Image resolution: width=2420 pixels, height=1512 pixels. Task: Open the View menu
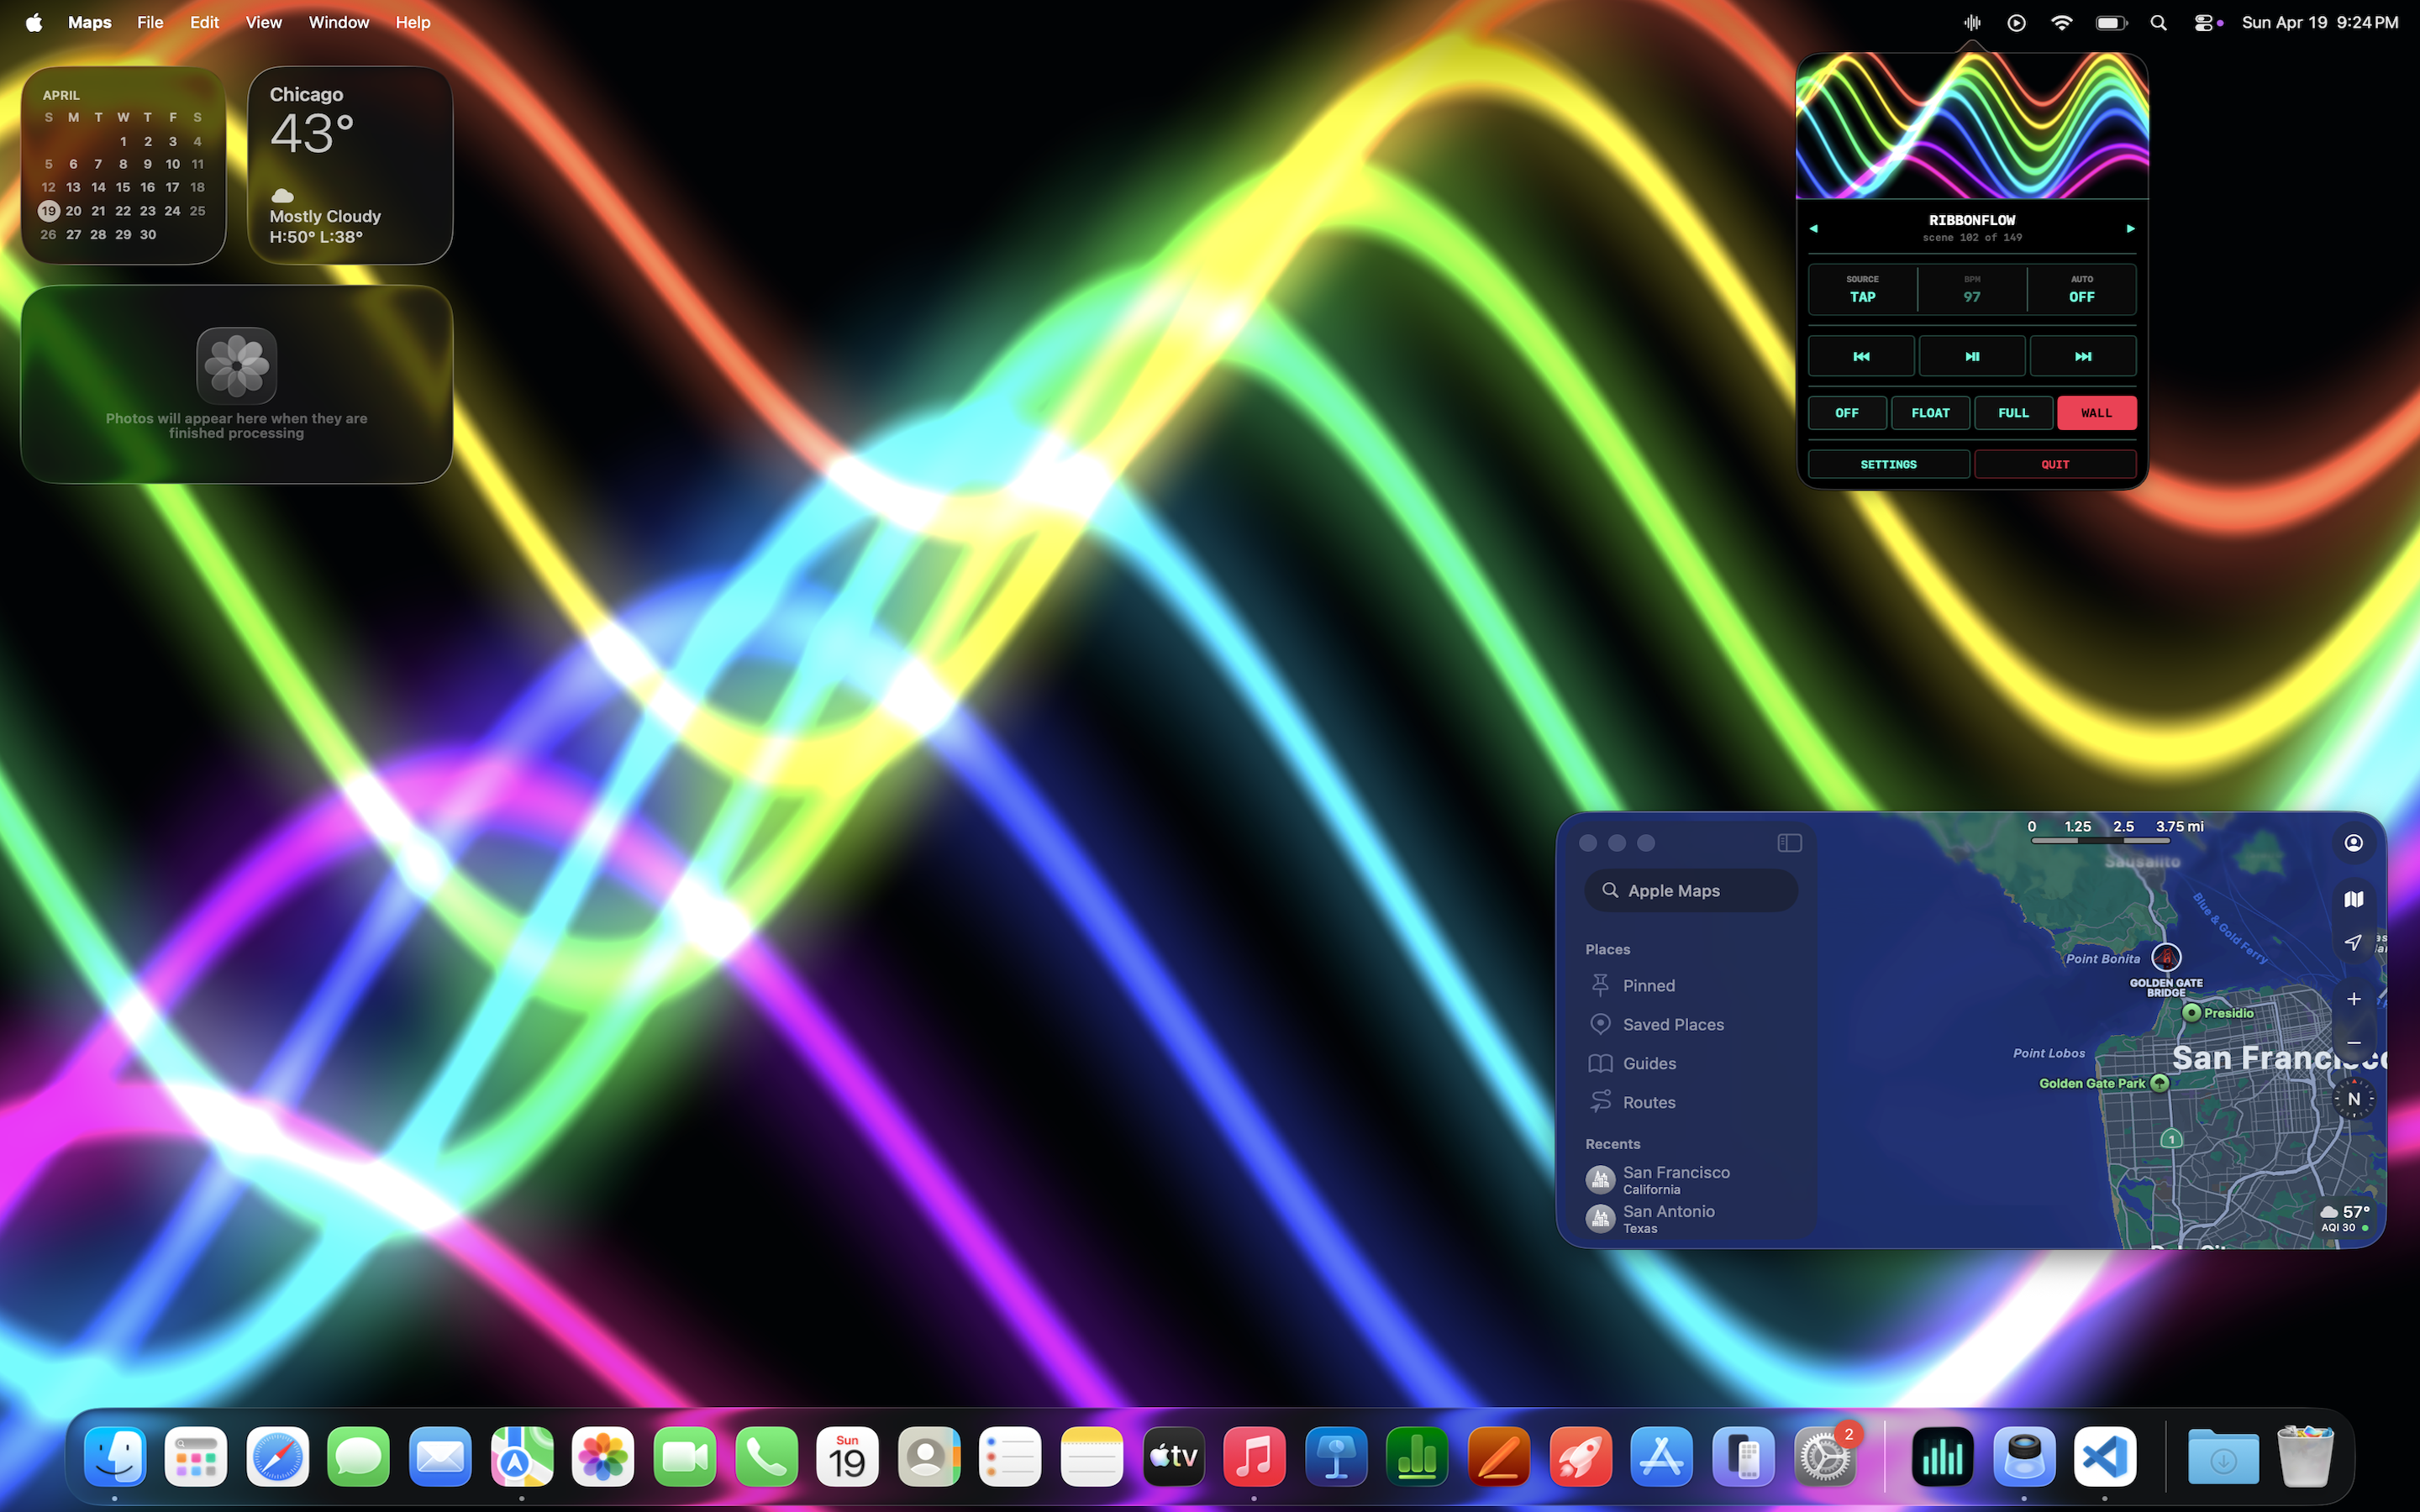(x=264, y=22)
